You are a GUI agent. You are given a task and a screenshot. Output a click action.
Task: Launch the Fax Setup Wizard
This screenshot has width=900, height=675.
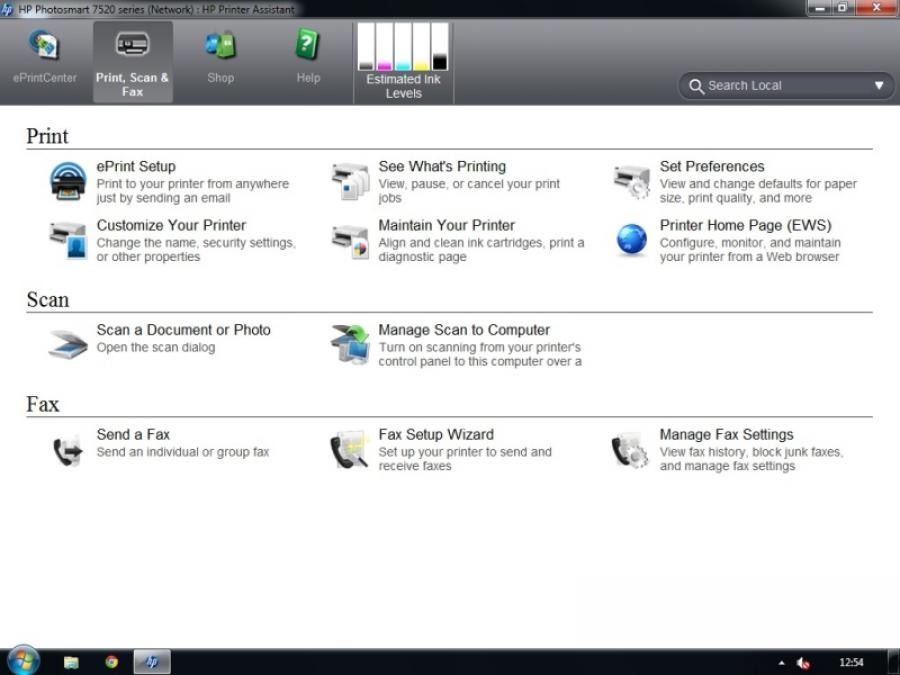436,435
